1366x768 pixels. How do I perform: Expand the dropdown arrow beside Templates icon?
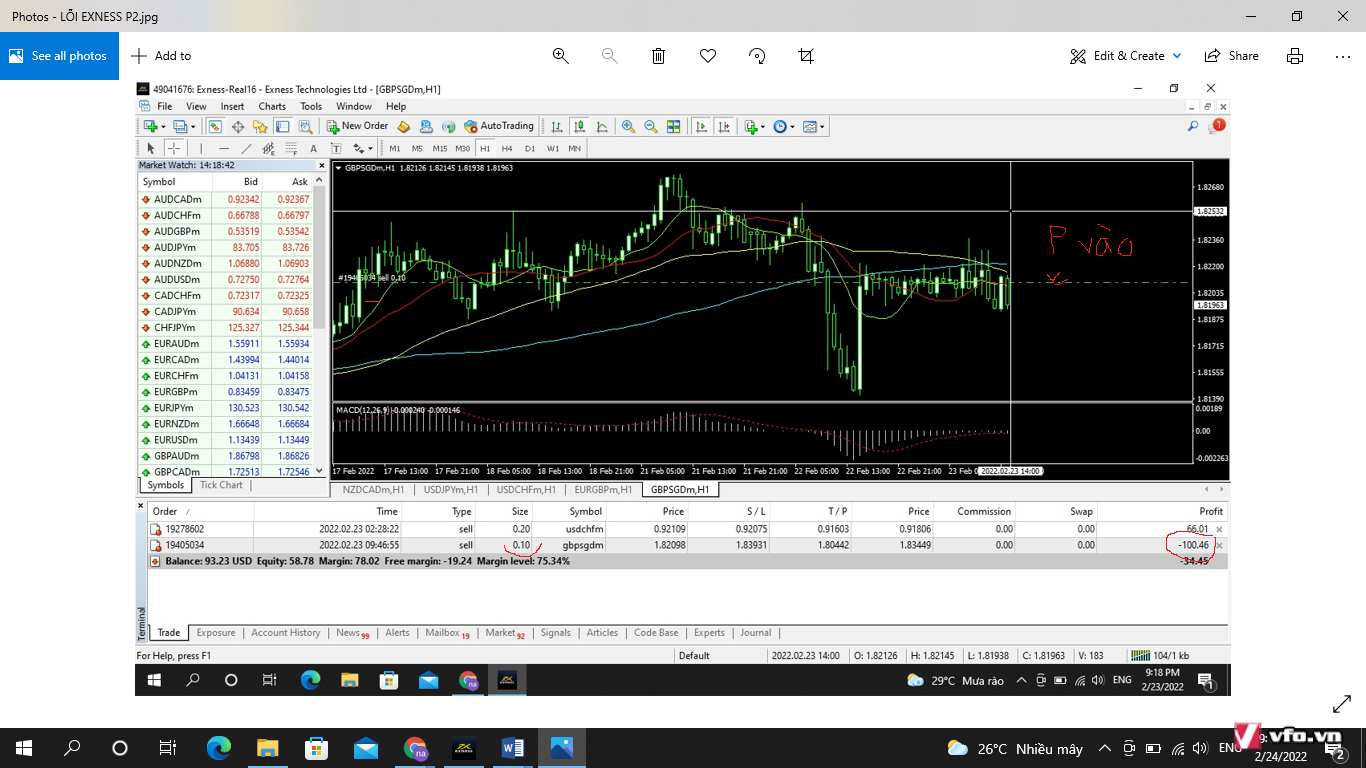pyautogui.click(x=822, y=127)
